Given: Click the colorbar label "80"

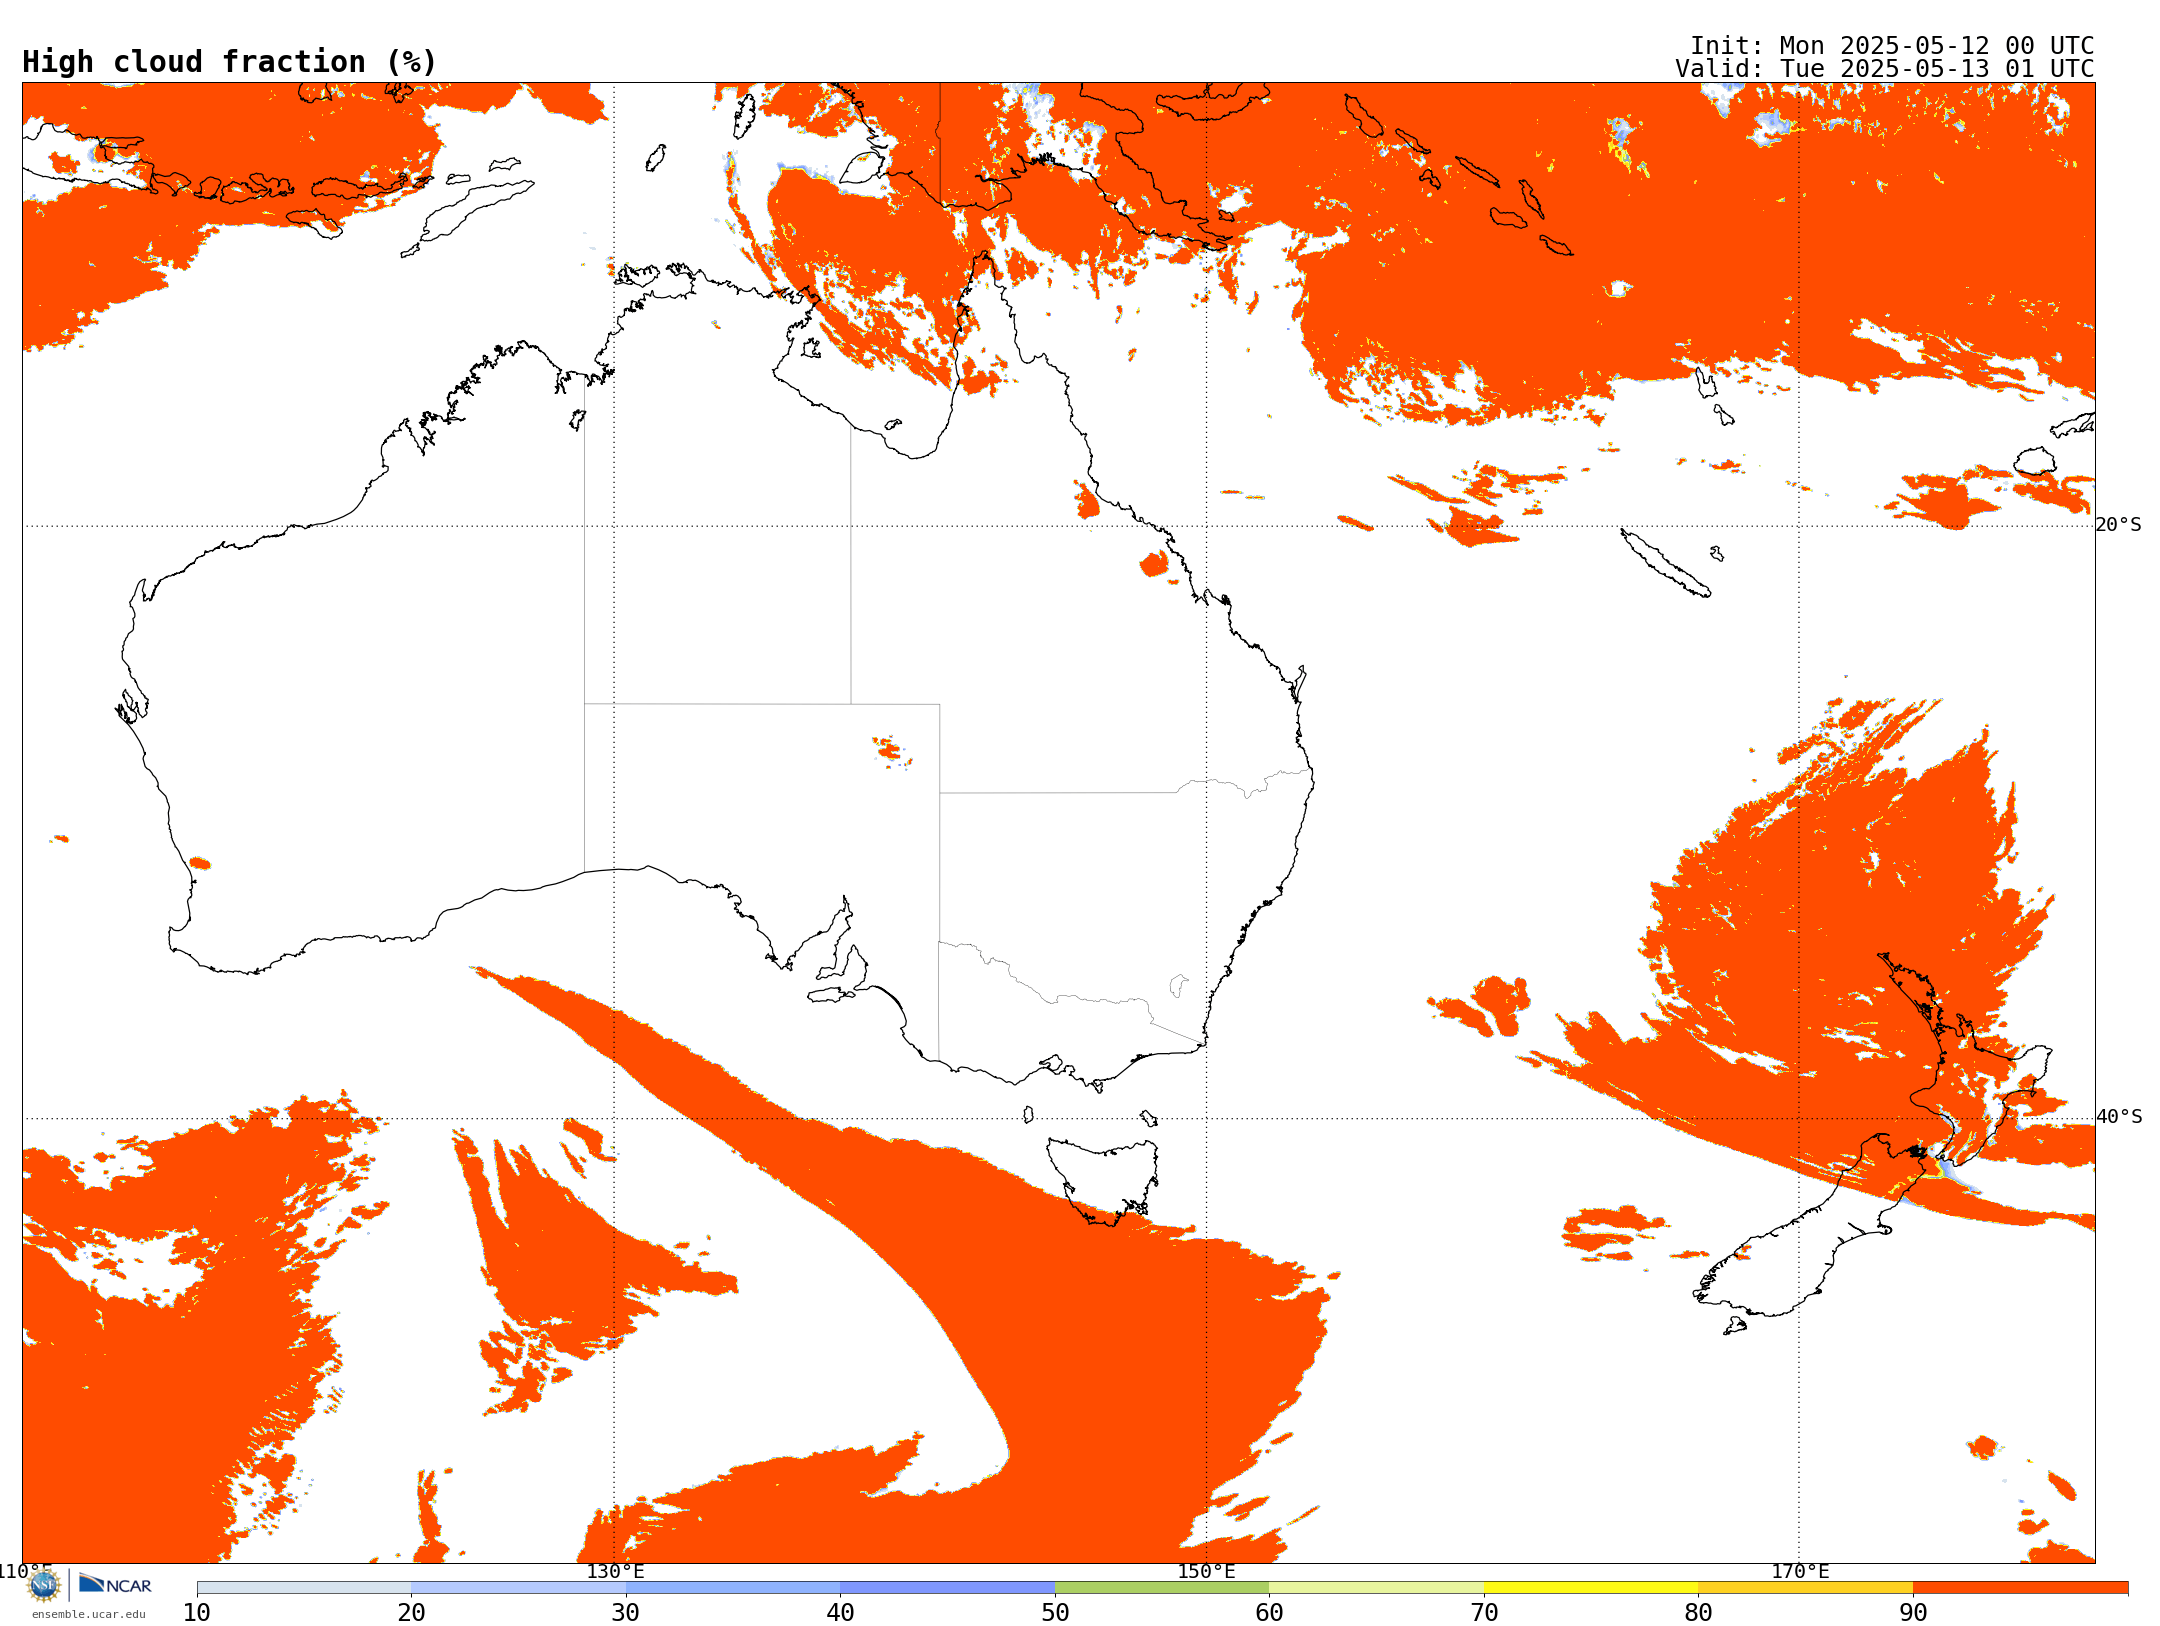Looking at the screenshot, I should [x=1698, y=1612].
